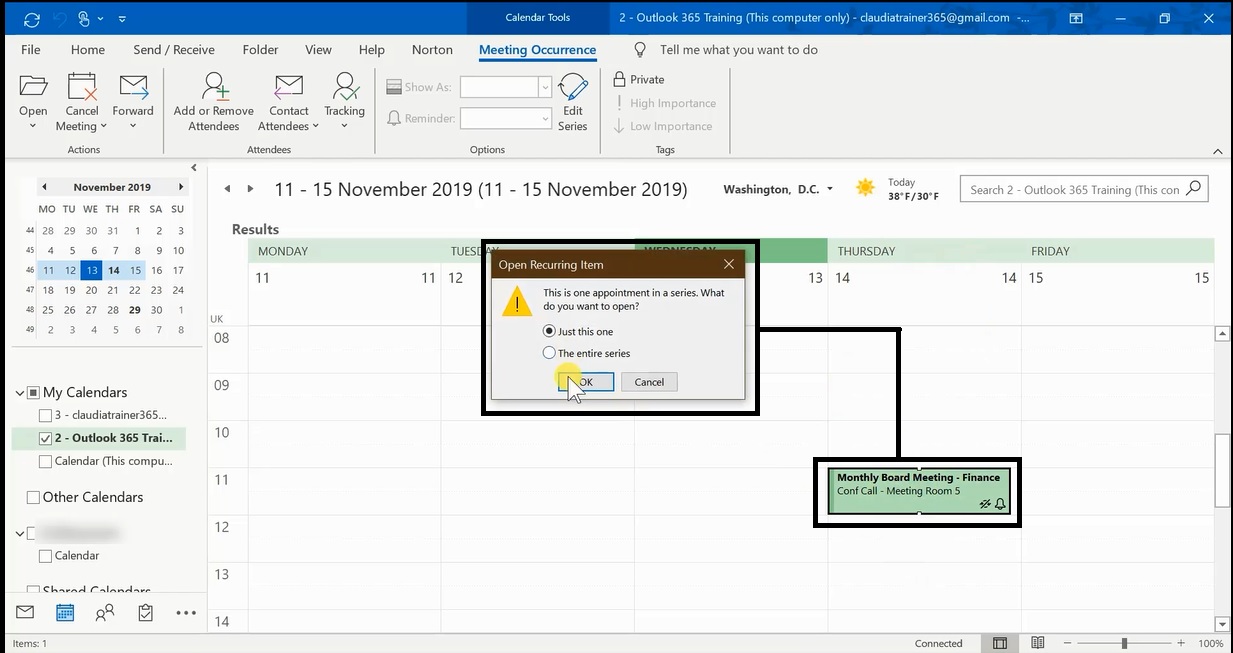Click zoom in plus button
1233x653 pixels.
point(1182,643)
